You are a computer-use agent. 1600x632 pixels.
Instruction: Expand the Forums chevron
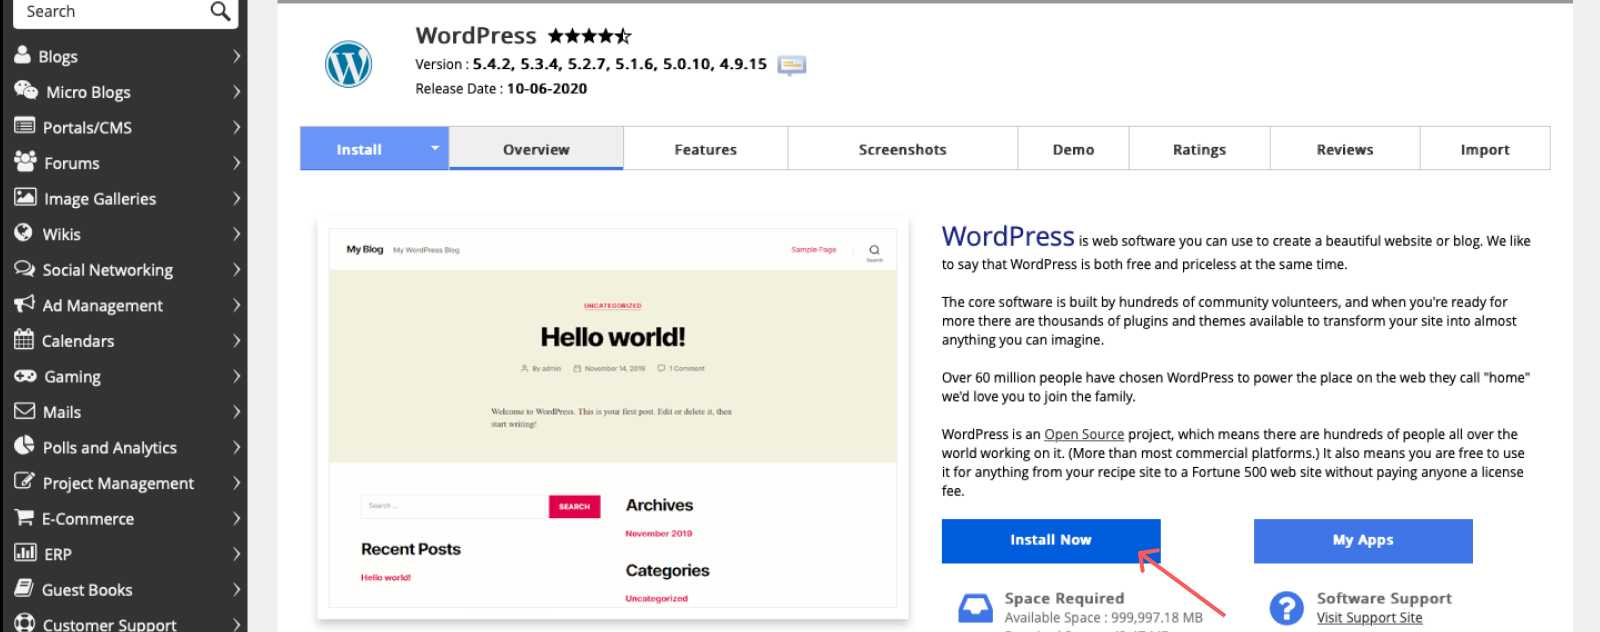coord(237,163)
